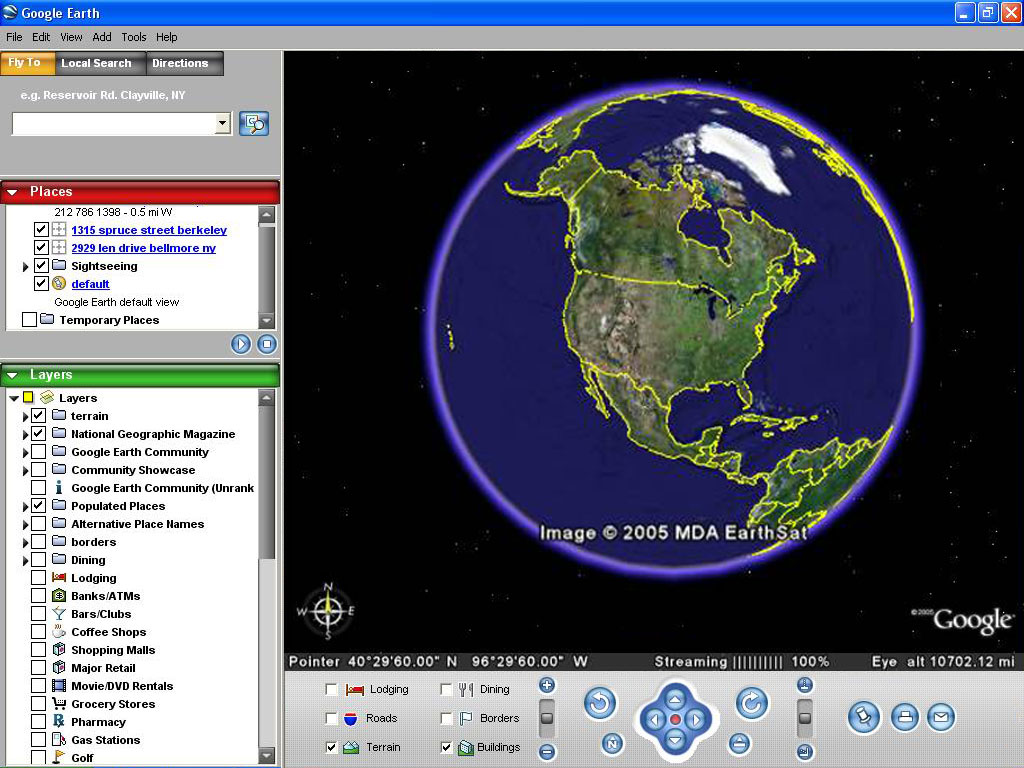This screenshot has width=1024, height=768.
Task: Pan the globe right with the arrow
Action: (x=696, y=720)
